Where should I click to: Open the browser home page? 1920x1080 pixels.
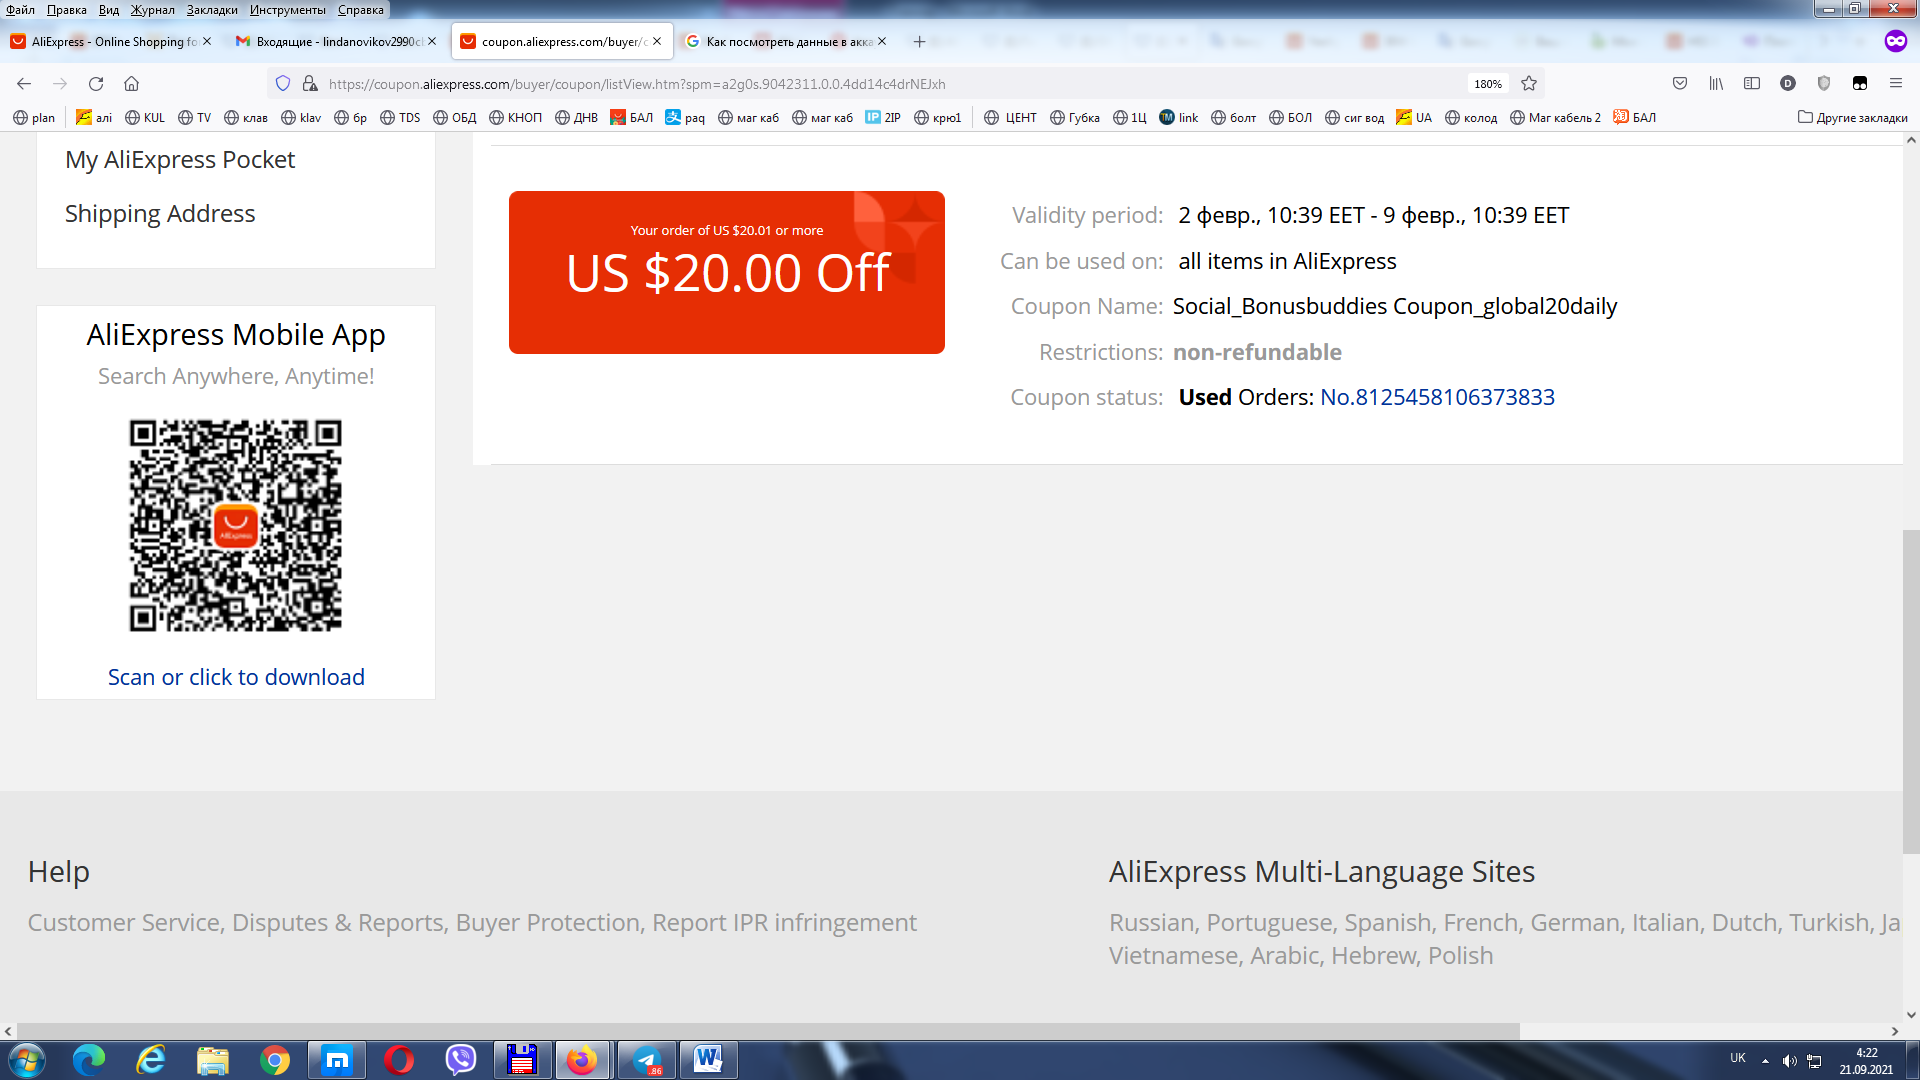pos(131,84)
